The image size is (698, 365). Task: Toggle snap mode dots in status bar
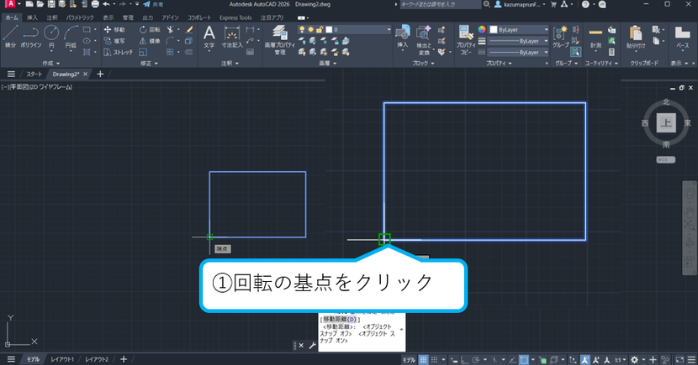coord(434,360)
